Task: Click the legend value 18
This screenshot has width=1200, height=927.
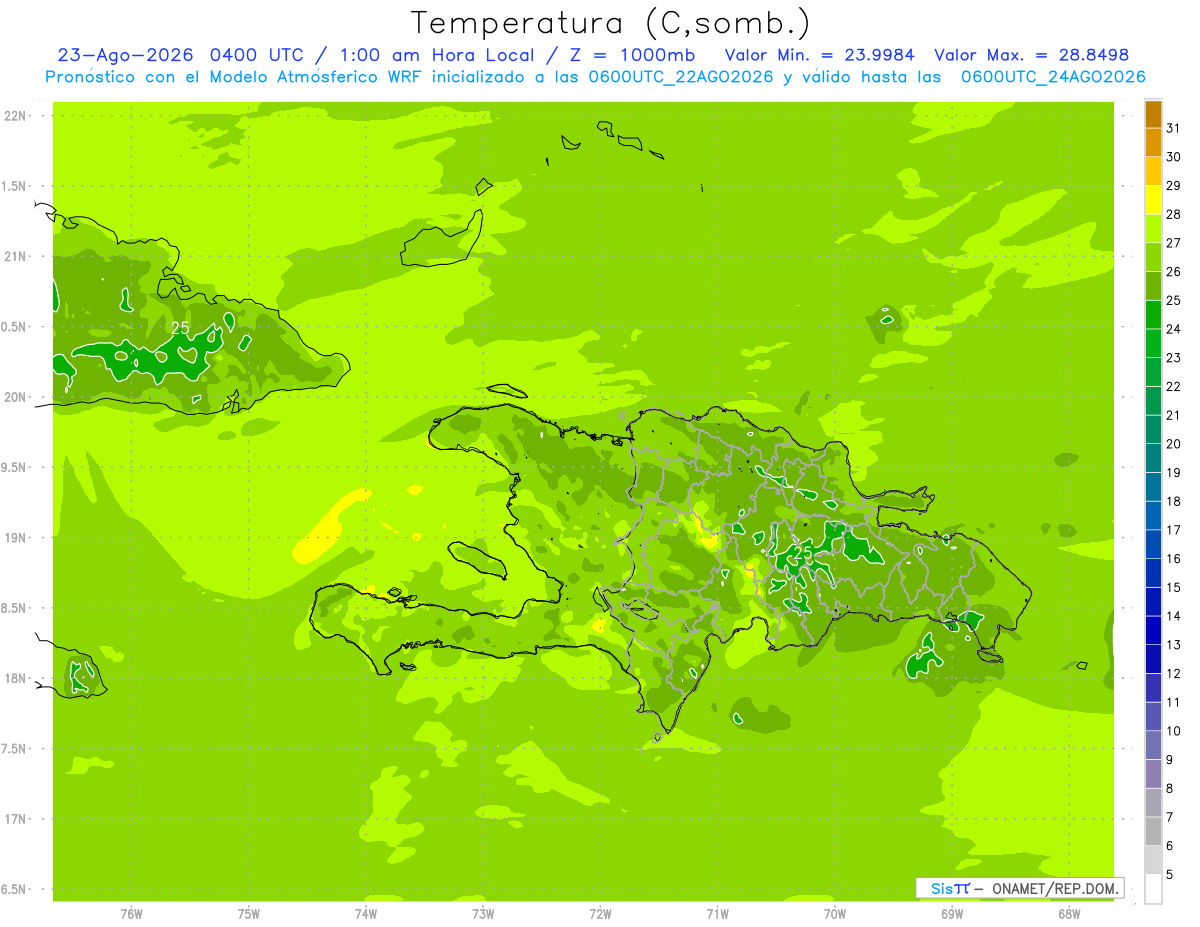Action: point(1174,502)
